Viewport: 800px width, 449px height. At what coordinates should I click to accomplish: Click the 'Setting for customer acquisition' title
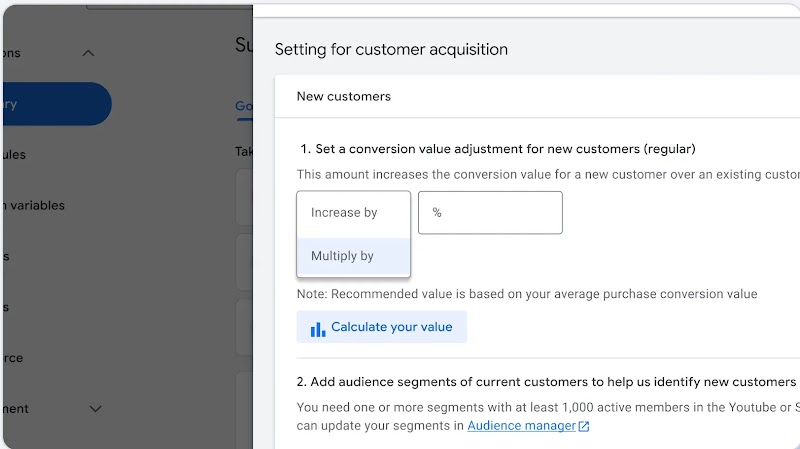(x=391, y=49)
